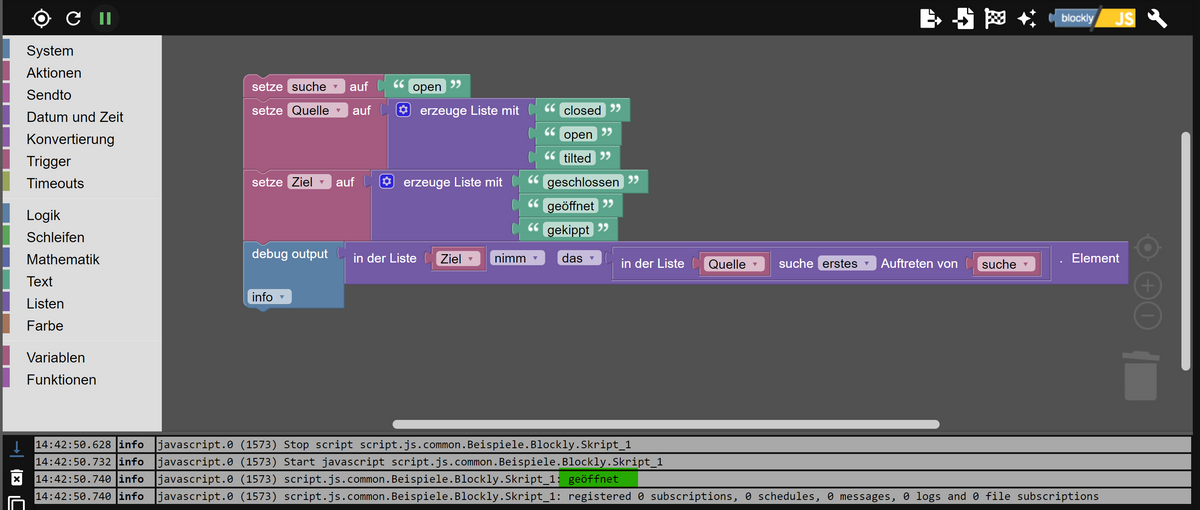Click the 14:42:50.628 log timestamp

click(x=74, y=444)
